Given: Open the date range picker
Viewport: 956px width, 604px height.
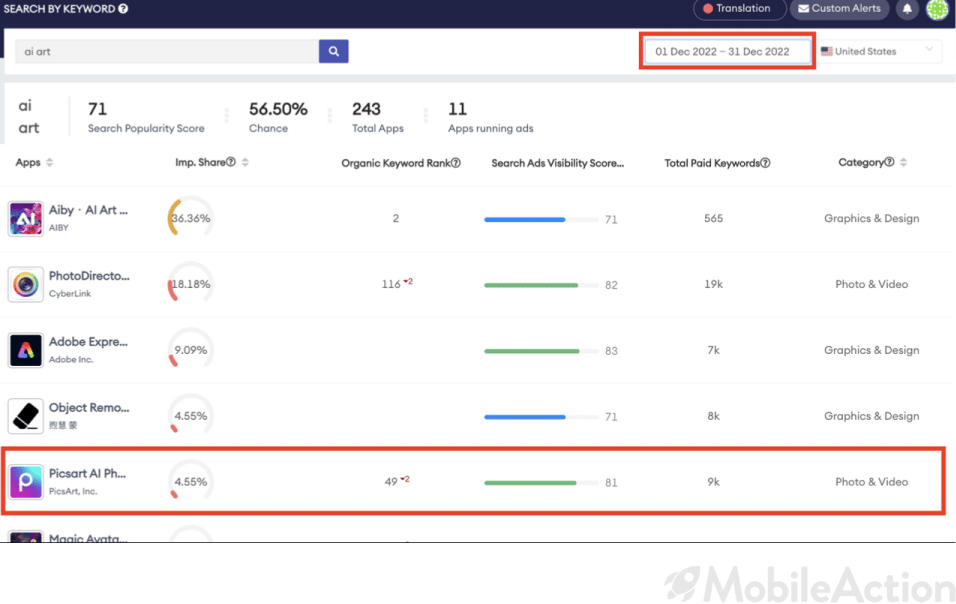Looking at the screenshot, I should click(728, 51).
